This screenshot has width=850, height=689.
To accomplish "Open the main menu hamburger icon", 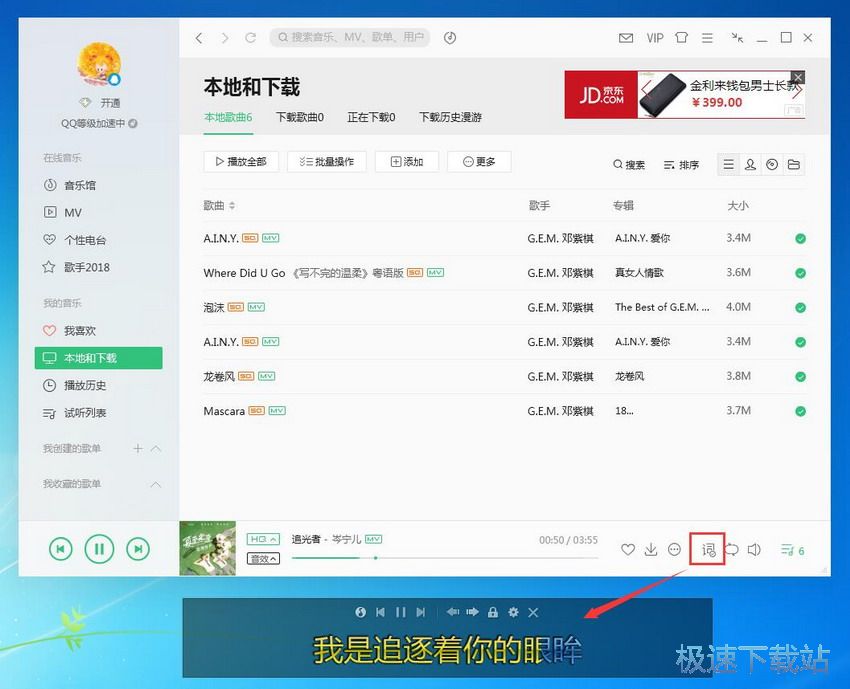I will (x=707, y=38).
